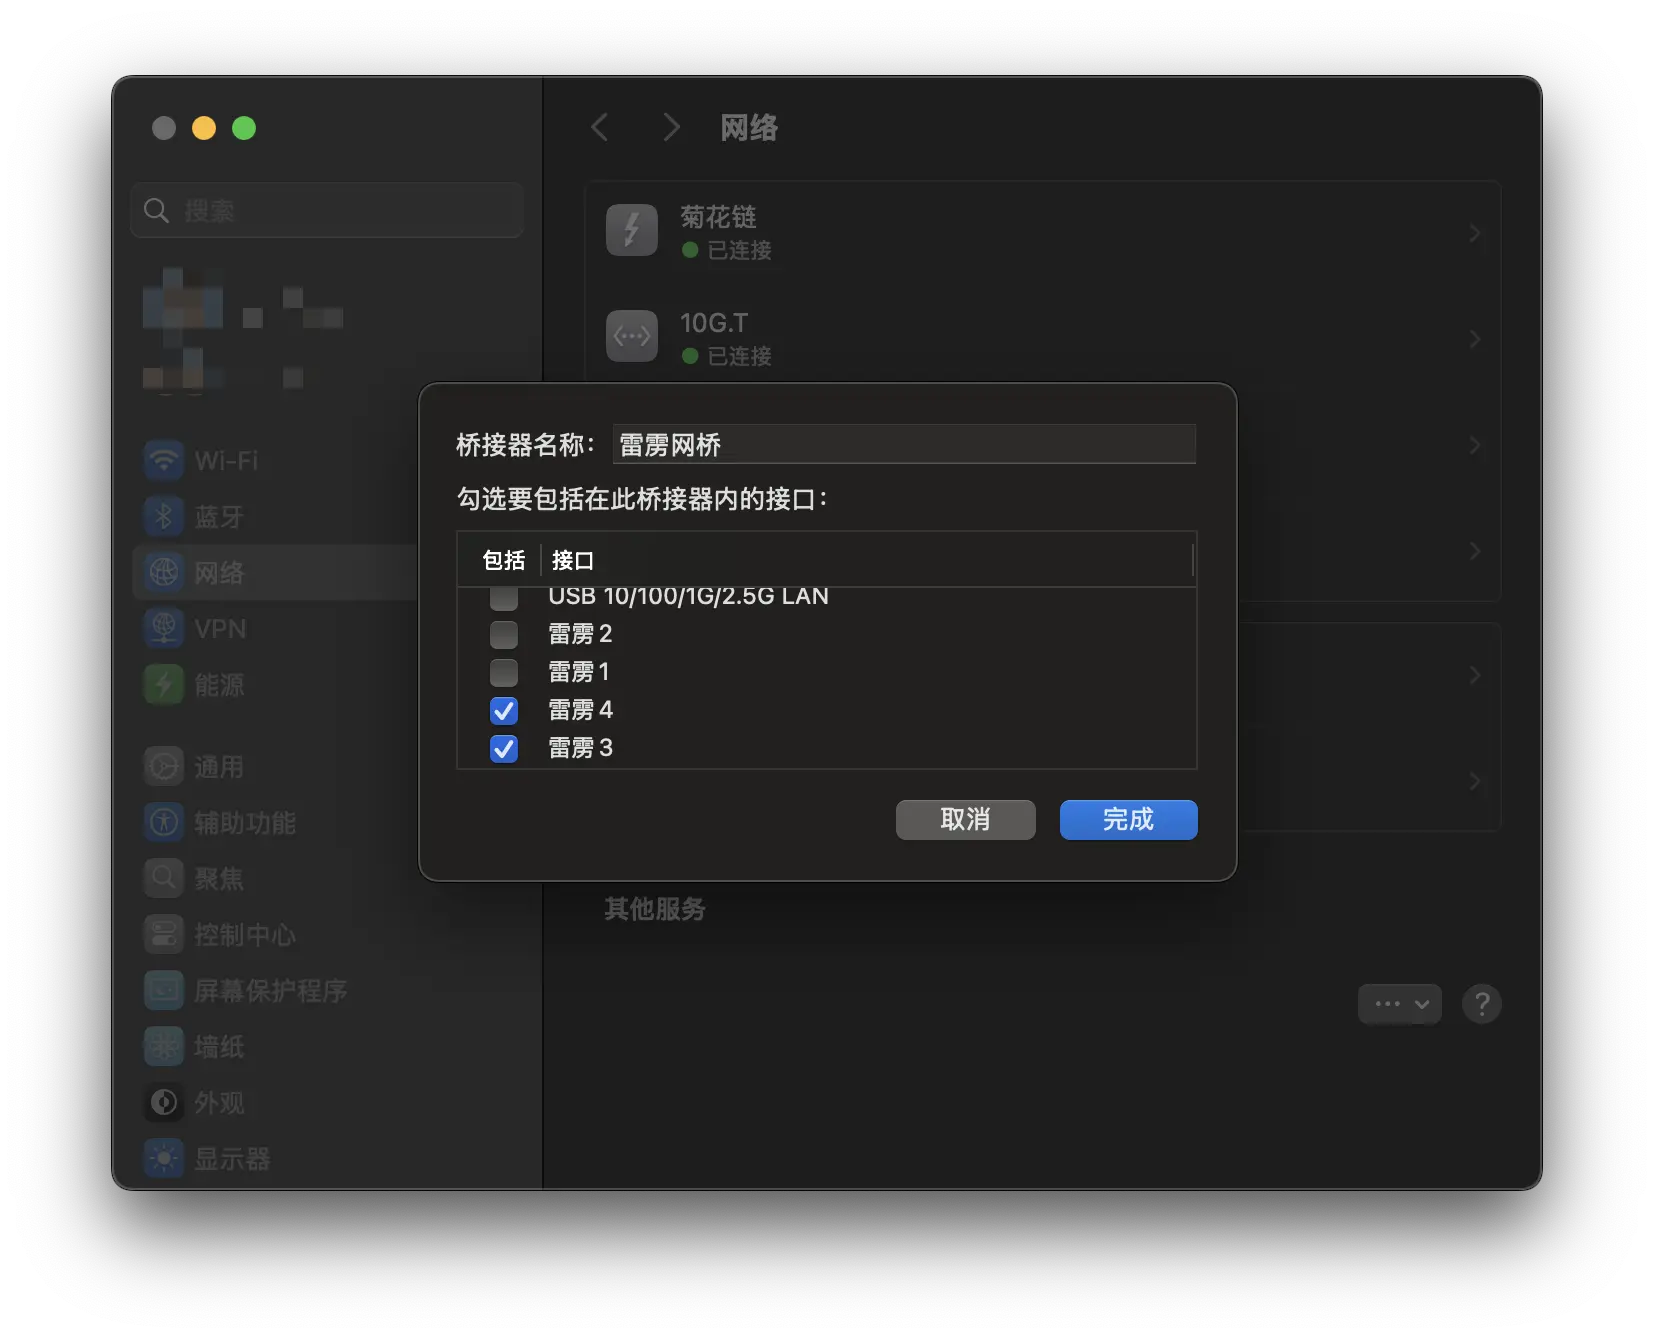The width and height of the screenshot is (1654, 1338).
Task: Select the VPN globe icon
Action: [x=164, y=629]
